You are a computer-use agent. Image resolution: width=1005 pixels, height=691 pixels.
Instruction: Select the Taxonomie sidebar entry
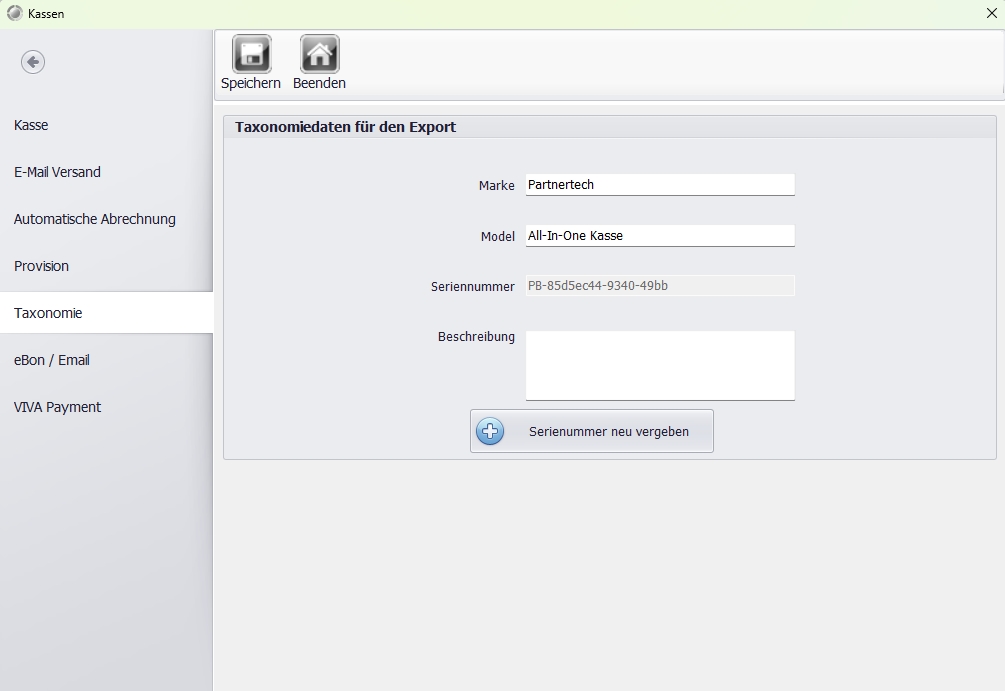48,313
